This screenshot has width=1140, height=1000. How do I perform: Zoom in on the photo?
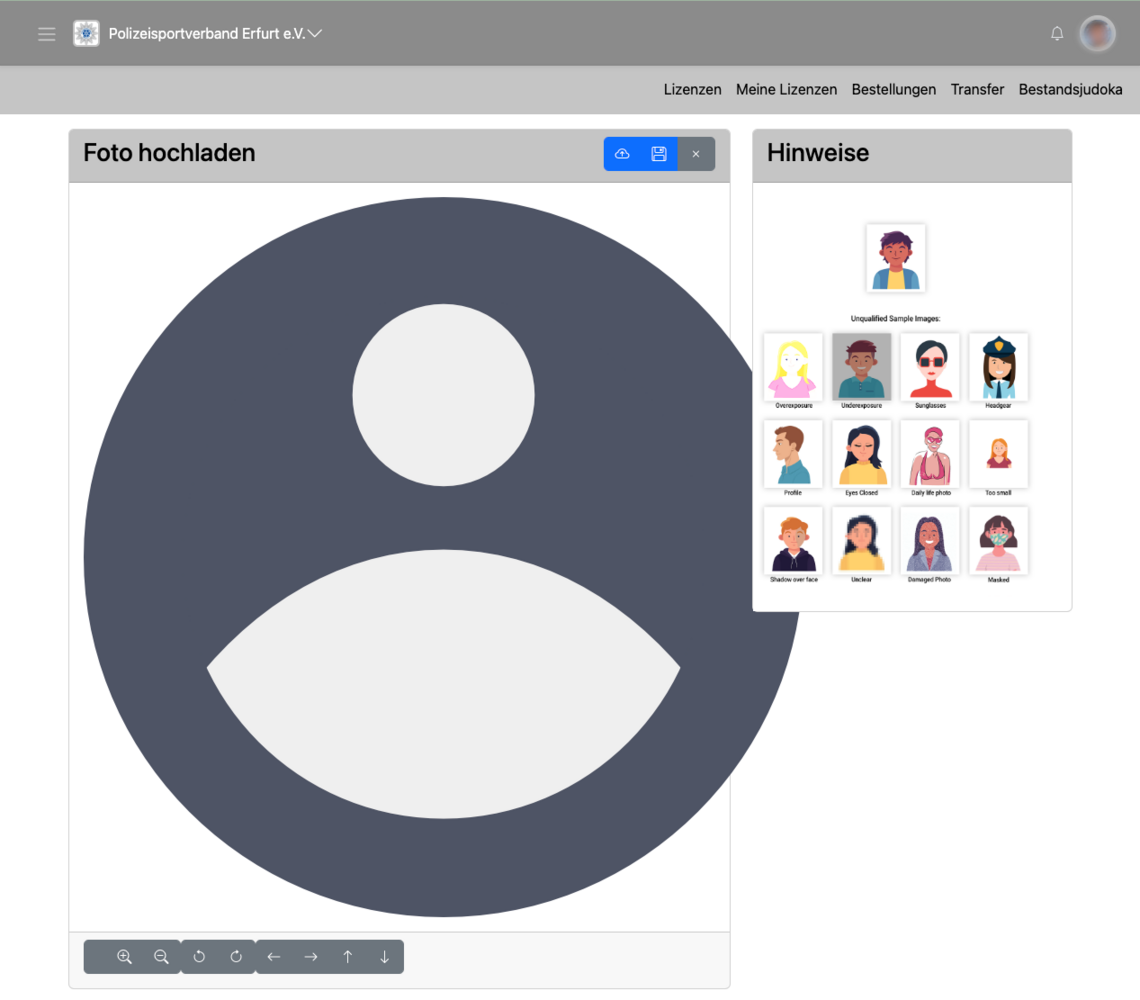(124, 957)
